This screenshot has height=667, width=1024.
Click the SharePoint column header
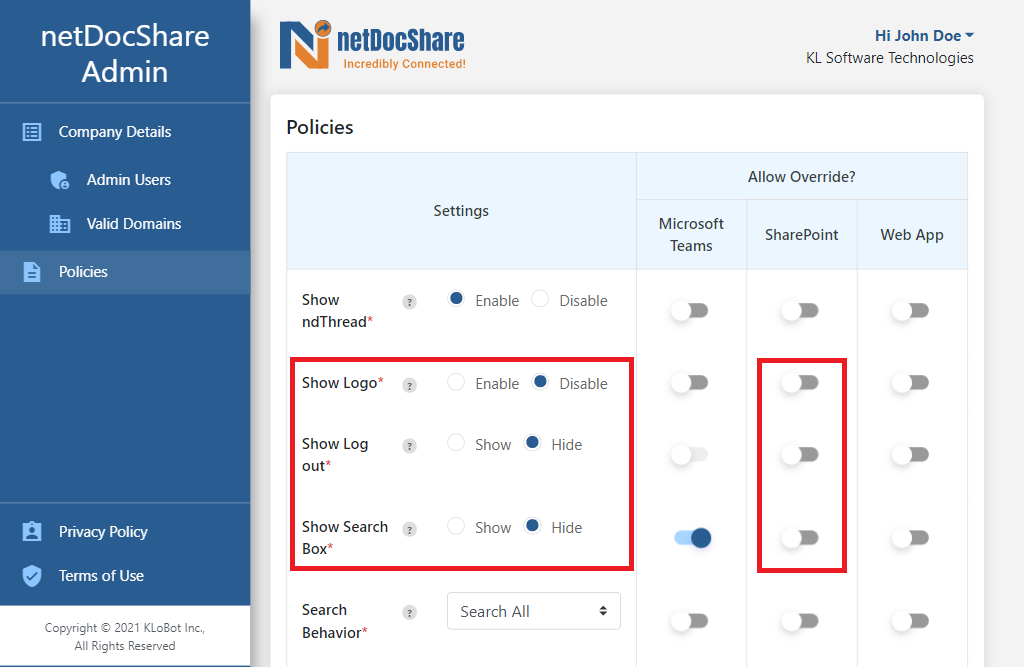pyautogui.click(x=801, y=235)
